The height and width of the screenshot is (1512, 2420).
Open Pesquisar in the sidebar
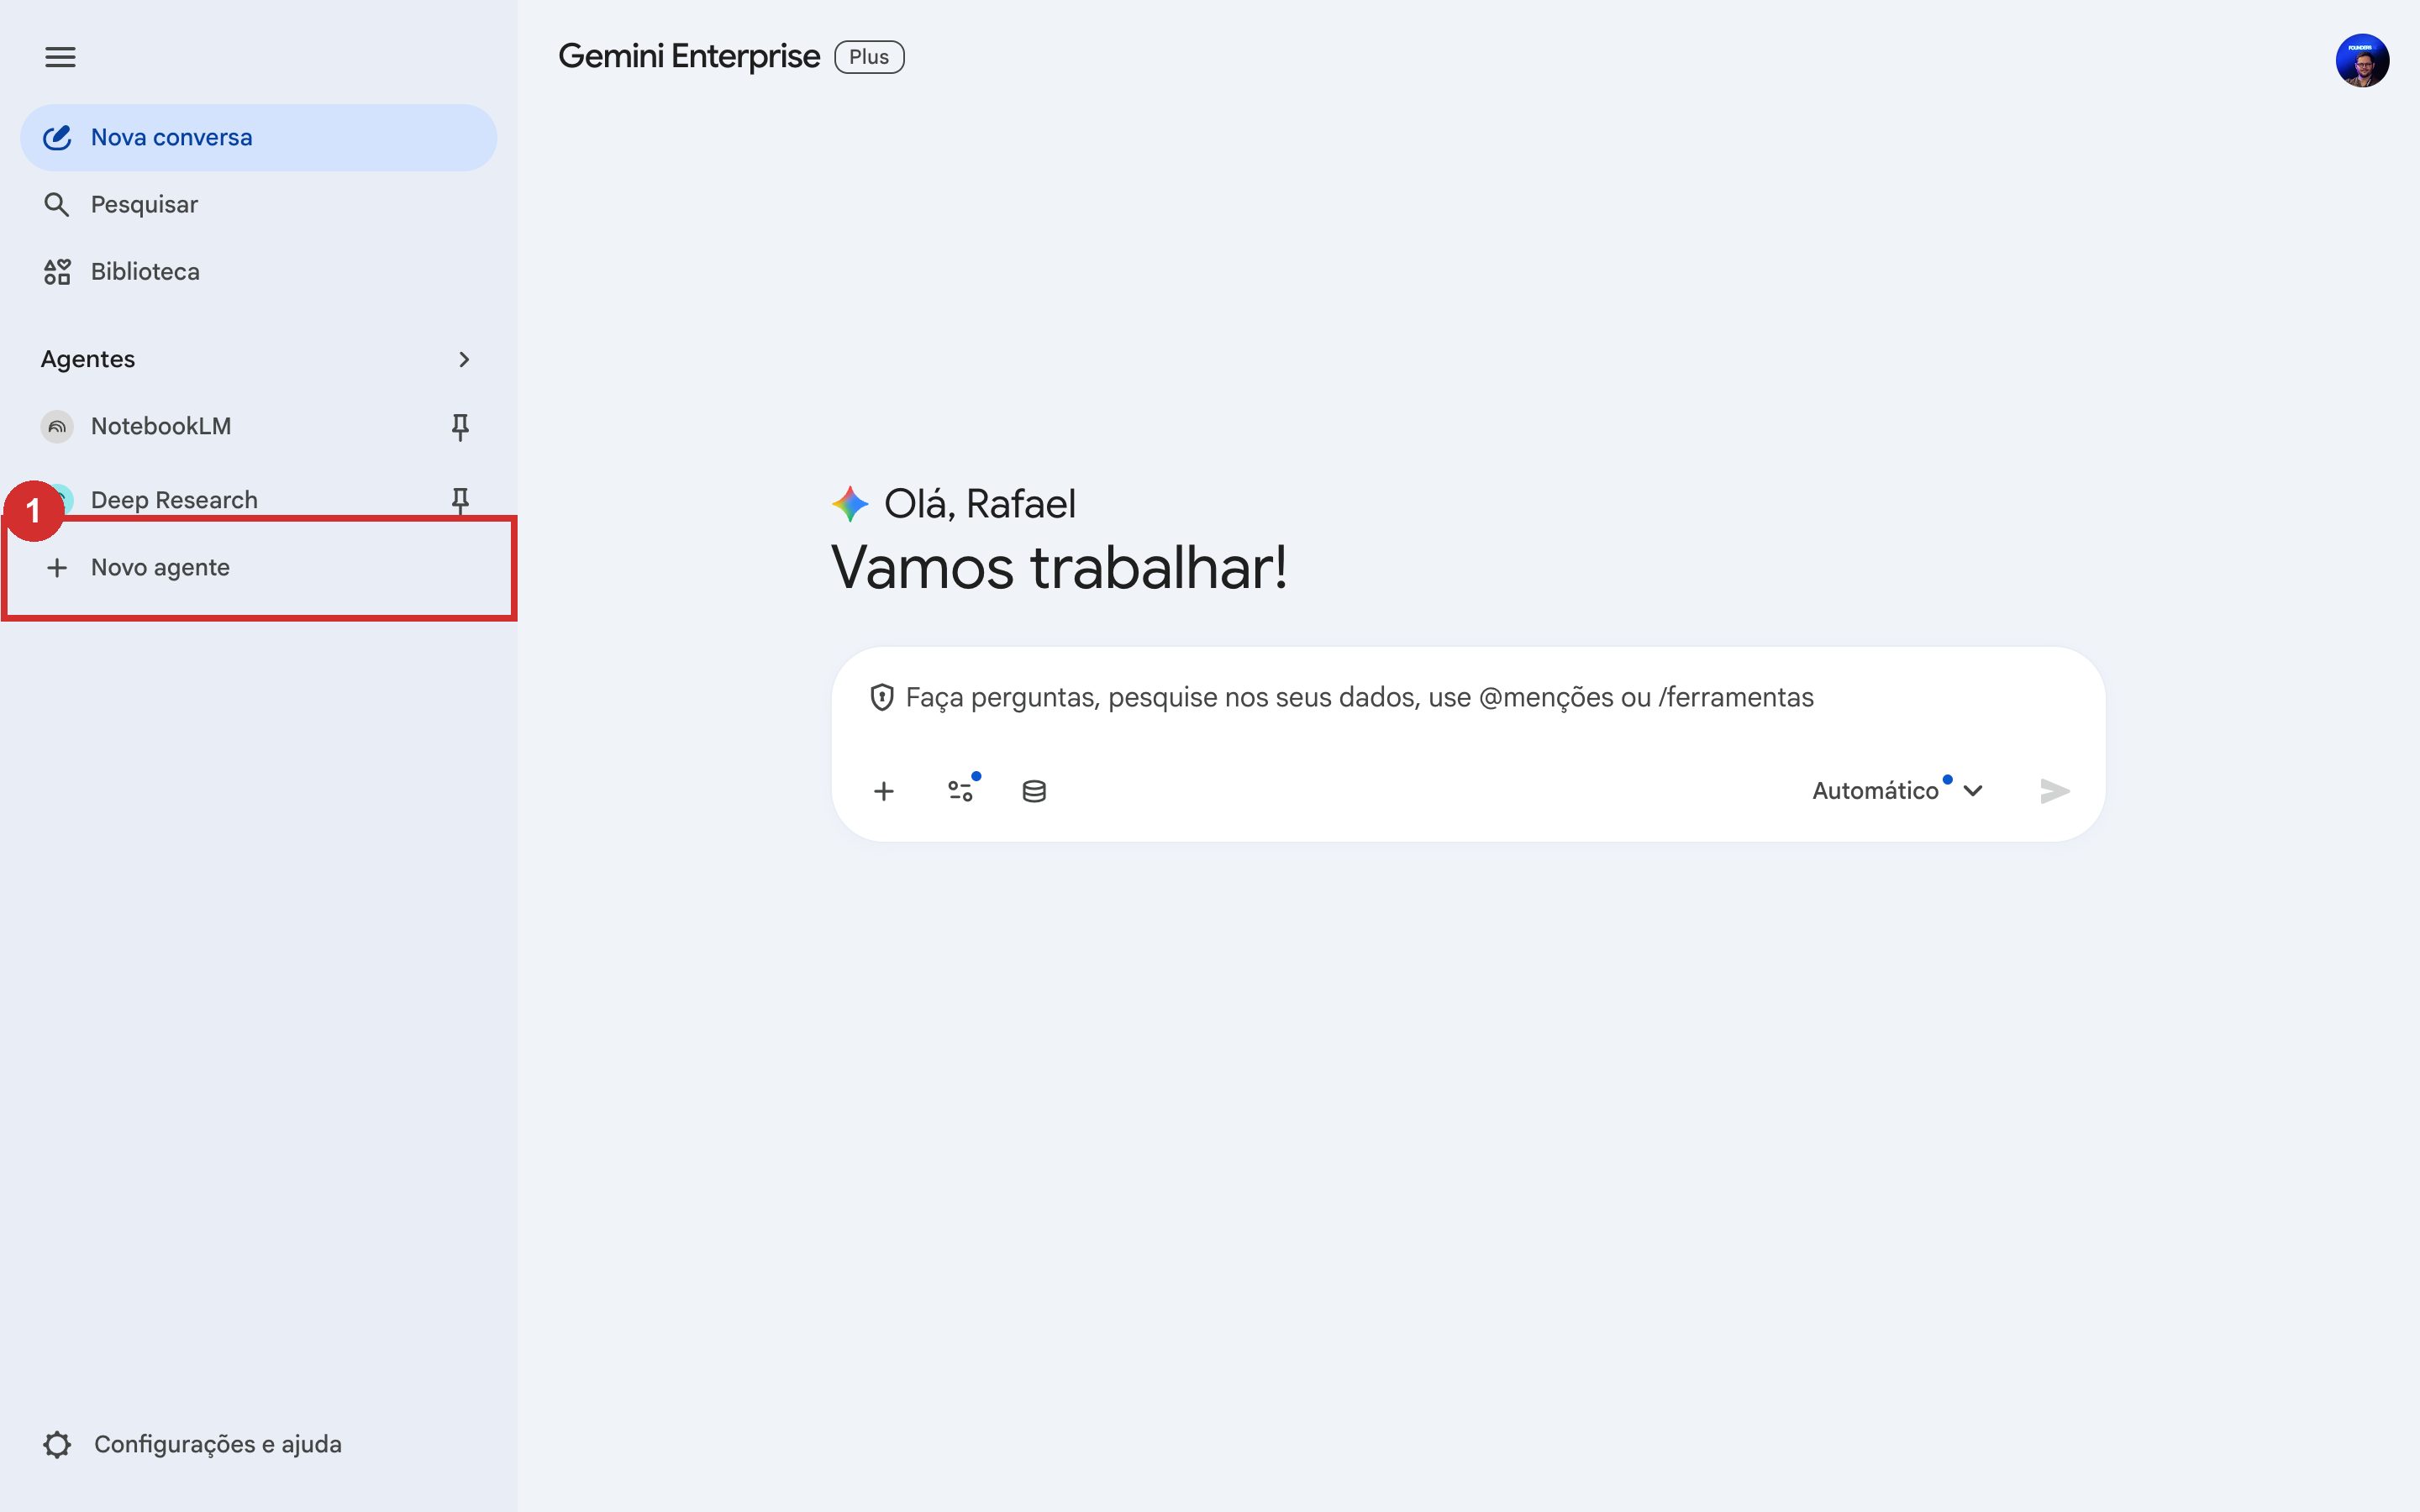pos(258,204)
